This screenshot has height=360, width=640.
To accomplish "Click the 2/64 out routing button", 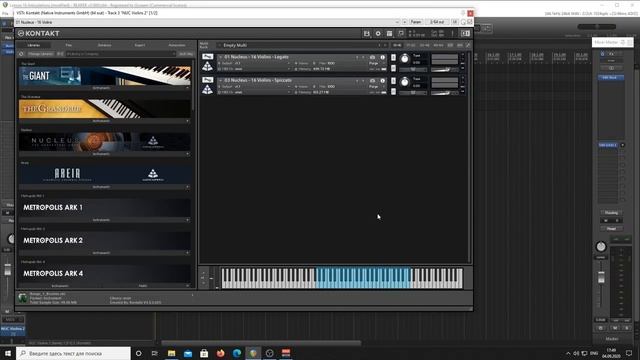I will [437, 22].
